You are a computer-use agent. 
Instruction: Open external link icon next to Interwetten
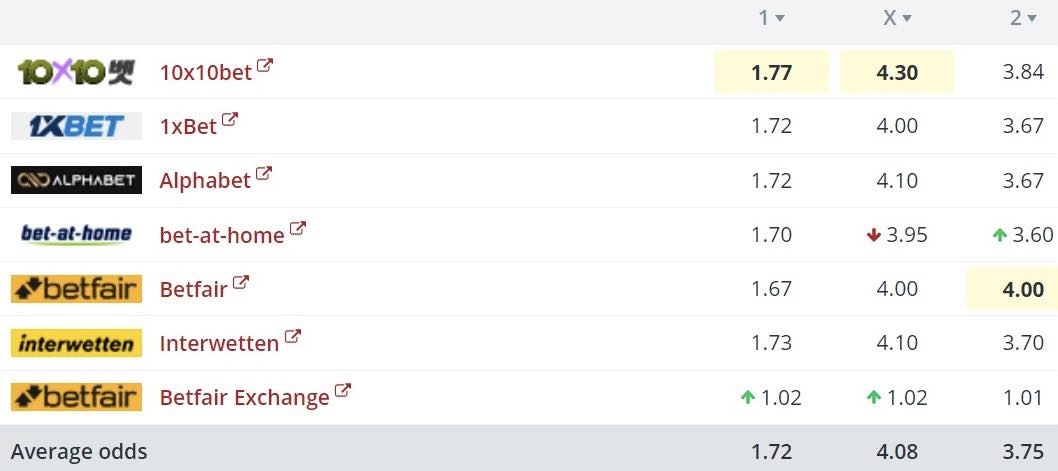pos(293,336)
